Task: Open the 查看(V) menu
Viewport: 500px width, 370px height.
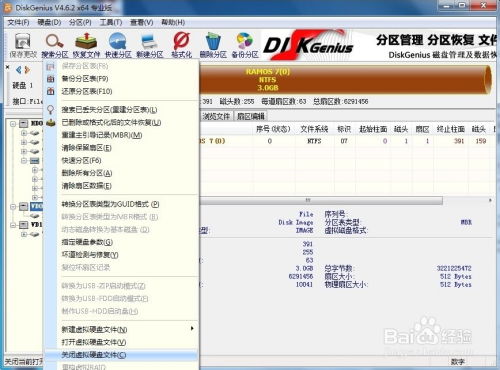Action: (x=142, y=22)
